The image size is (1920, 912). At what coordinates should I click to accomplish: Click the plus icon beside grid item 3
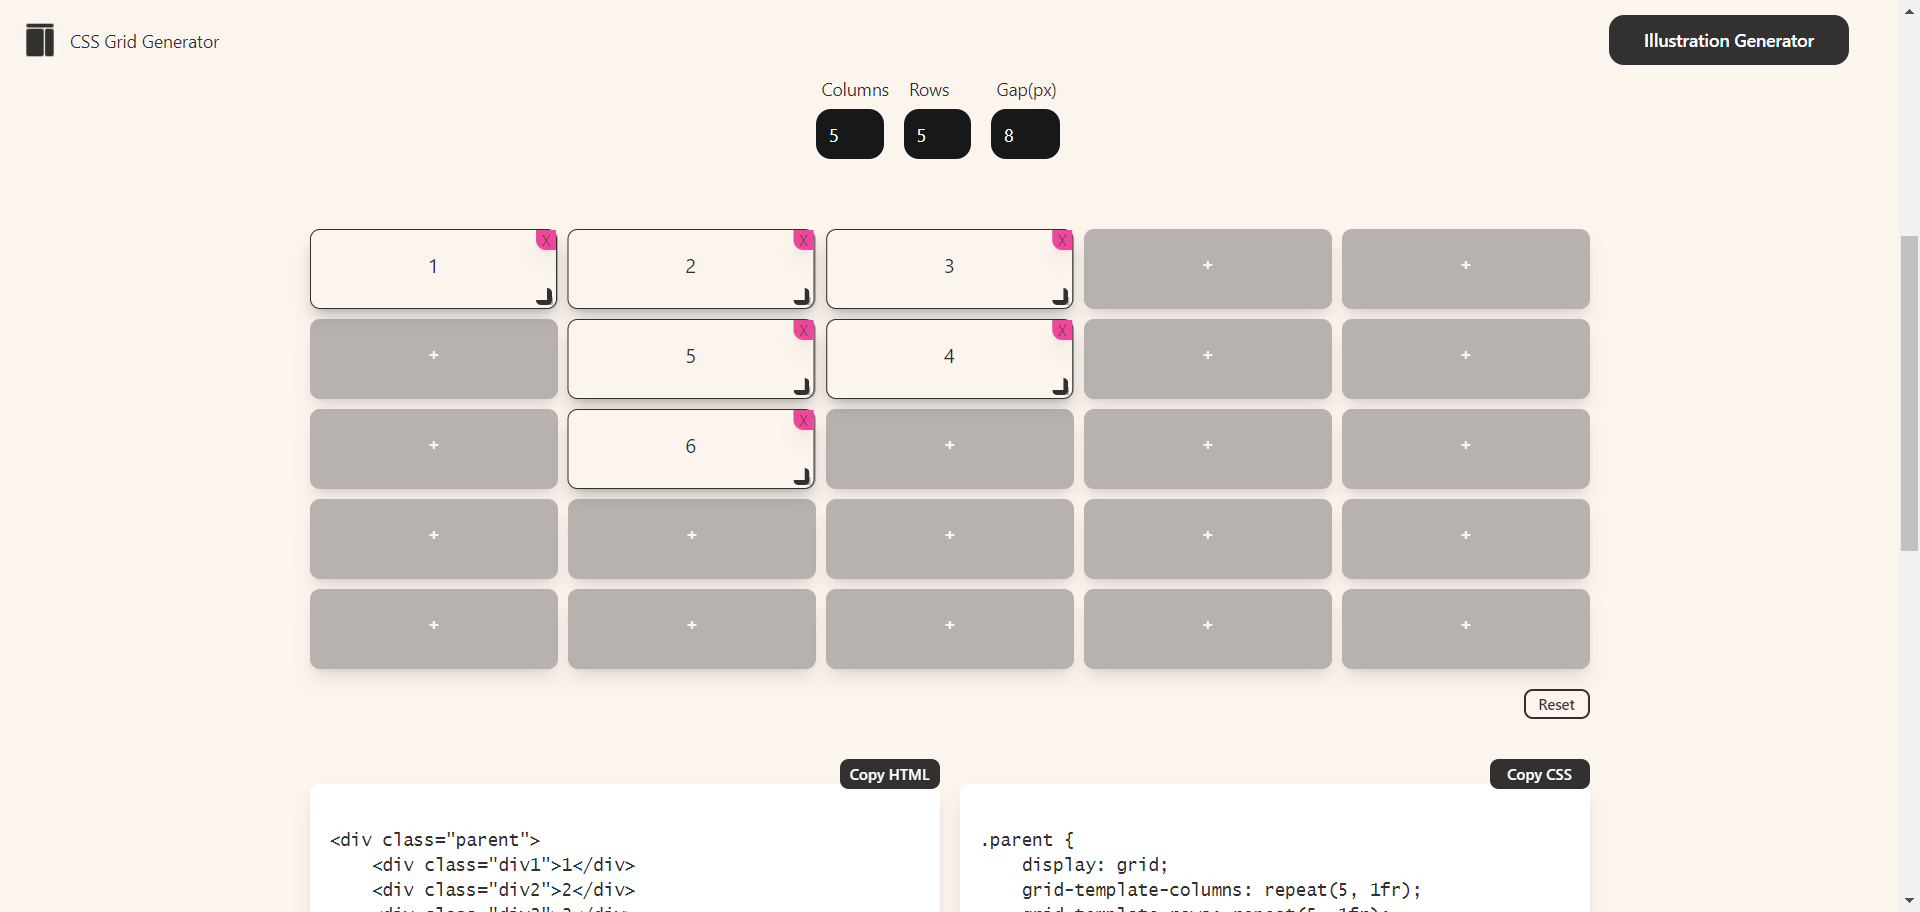[1207, 265]
